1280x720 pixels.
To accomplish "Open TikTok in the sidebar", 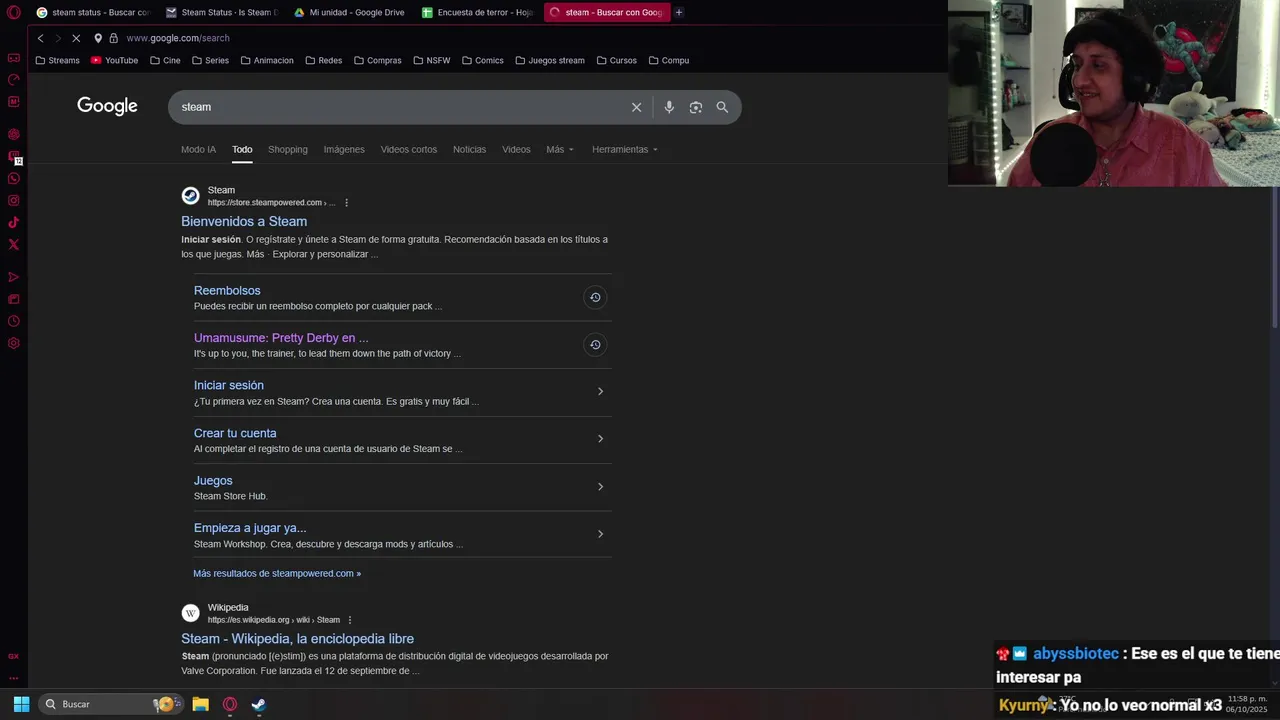I will 14,222.
